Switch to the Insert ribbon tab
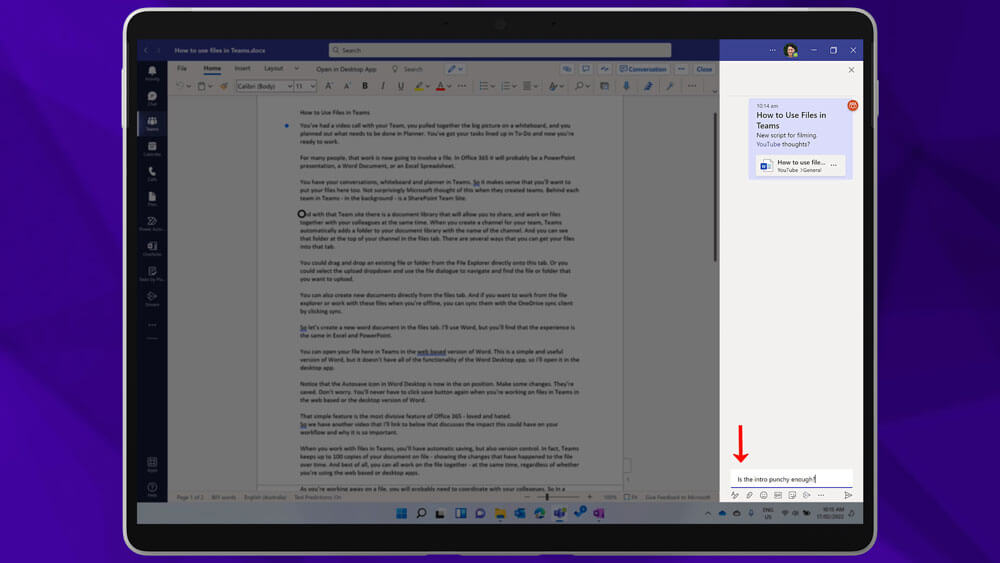This screenshot has width=1000, height=563. [242, 69]
